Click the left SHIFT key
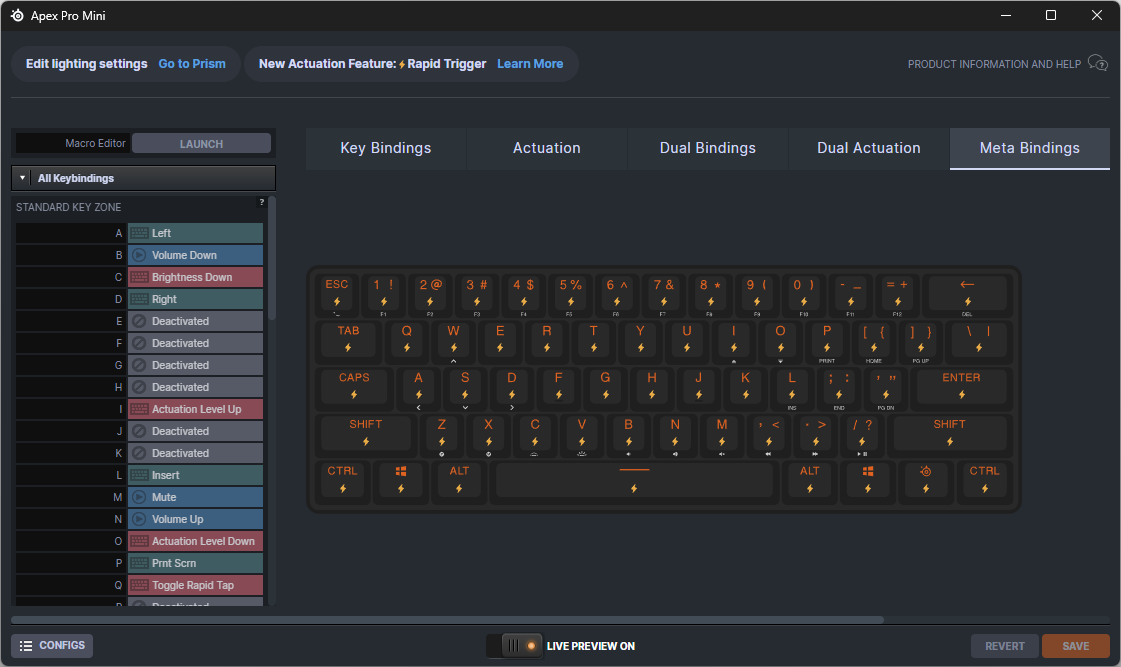Image resolution: width=1121 pixels, height=667 pixels. 365,433
